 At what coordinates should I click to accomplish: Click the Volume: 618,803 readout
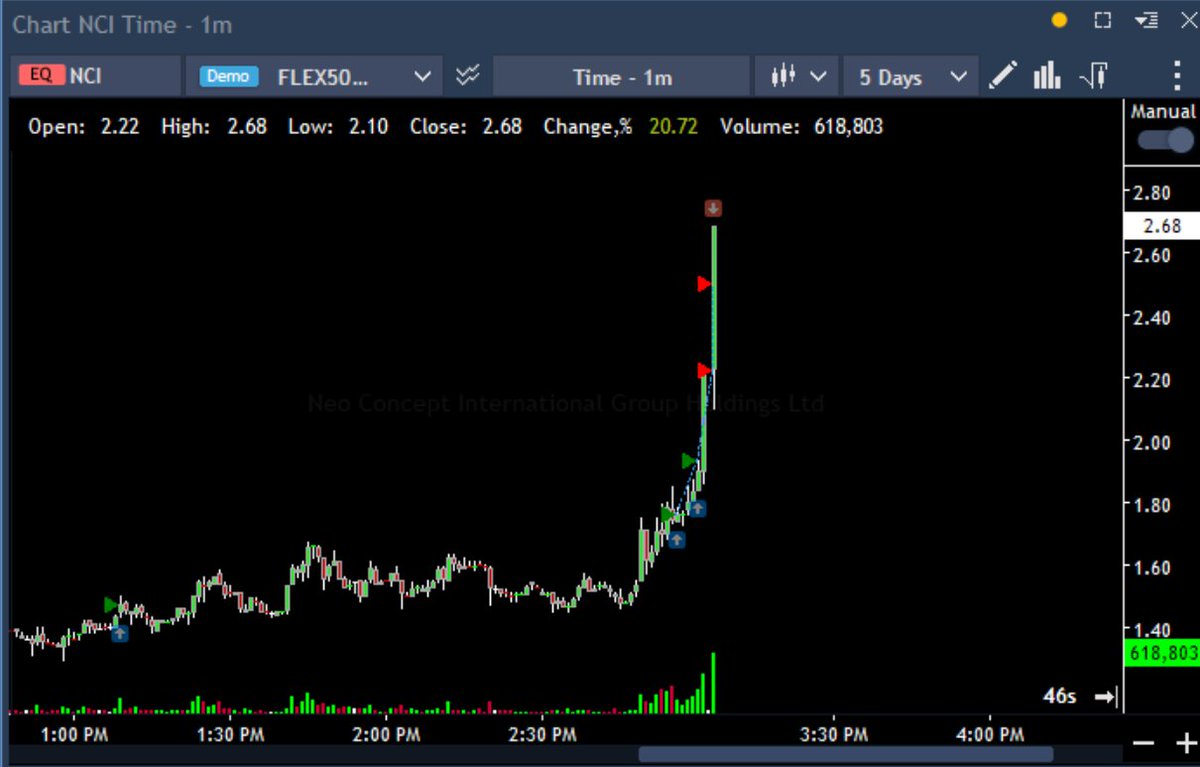tap(801, 127)
